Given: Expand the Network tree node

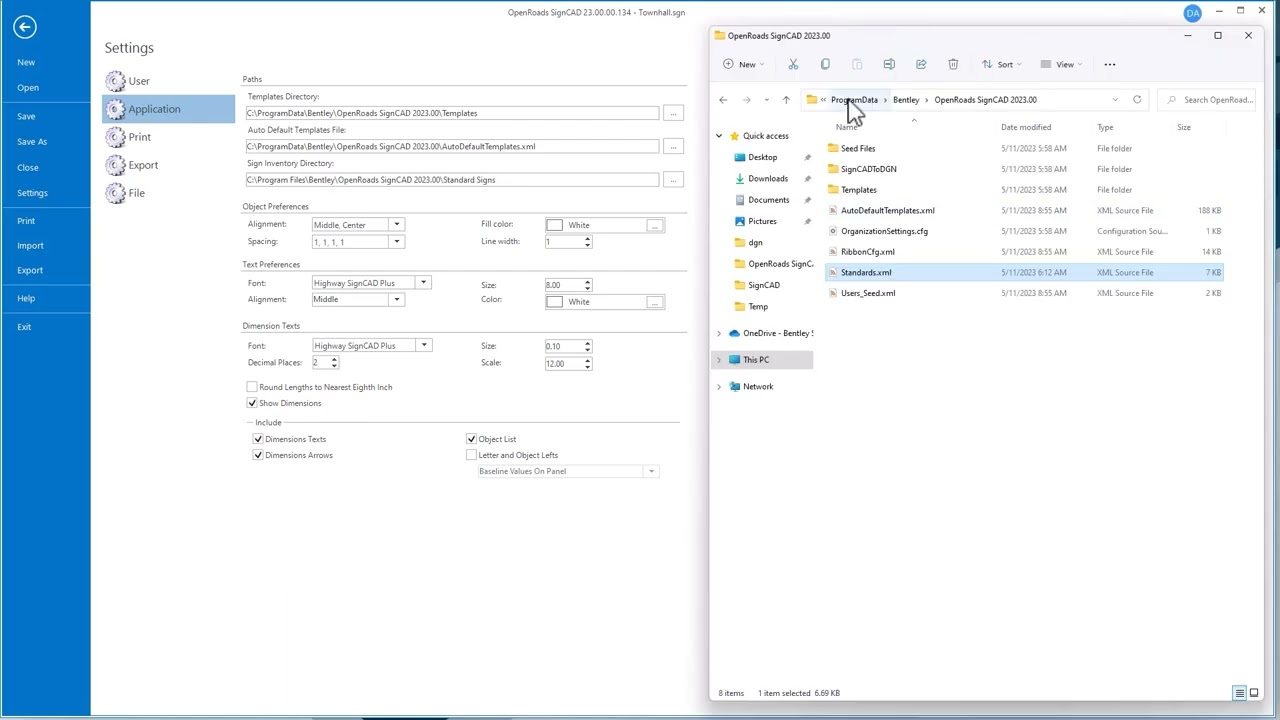Looking at the screenshot, I should pos(719,387).
